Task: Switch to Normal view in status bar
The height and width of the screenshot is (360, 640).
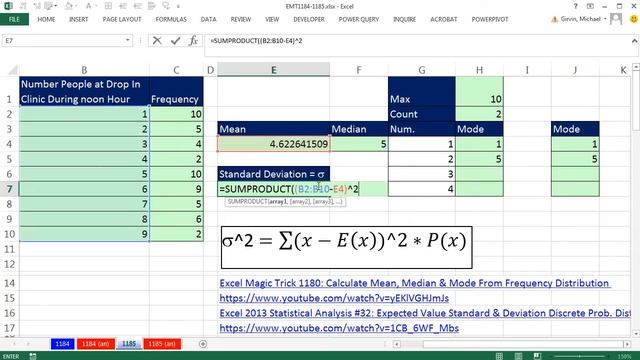Action: pos(499,356)
